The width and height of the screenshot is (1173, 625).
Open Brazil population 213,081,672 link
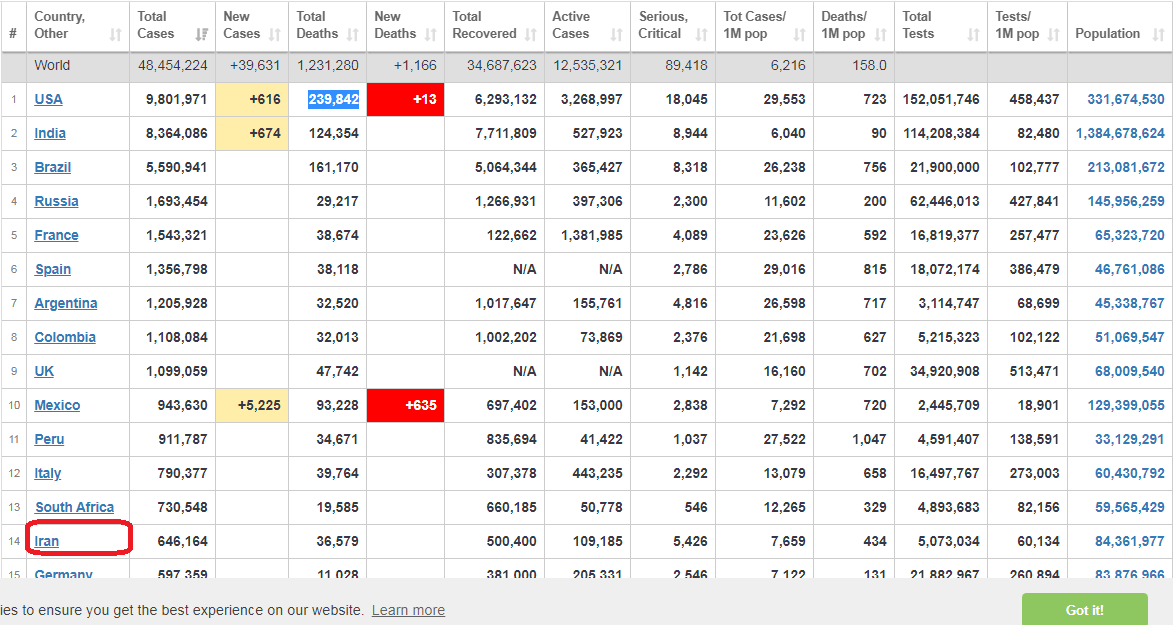[1126, 167]
